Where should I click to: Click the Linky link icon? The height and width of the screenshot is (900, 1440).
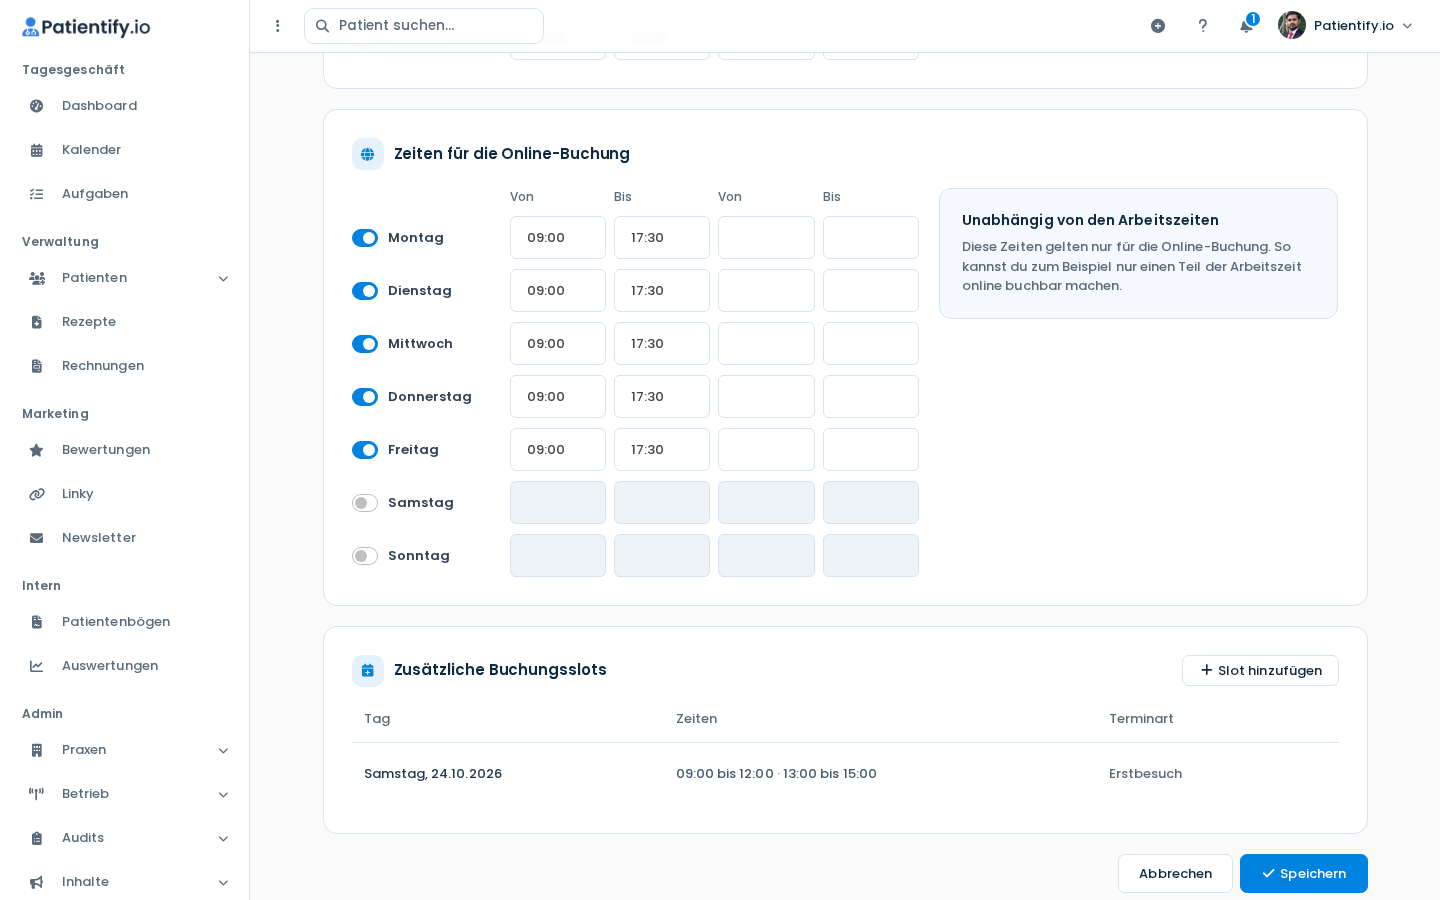[37, 494]
